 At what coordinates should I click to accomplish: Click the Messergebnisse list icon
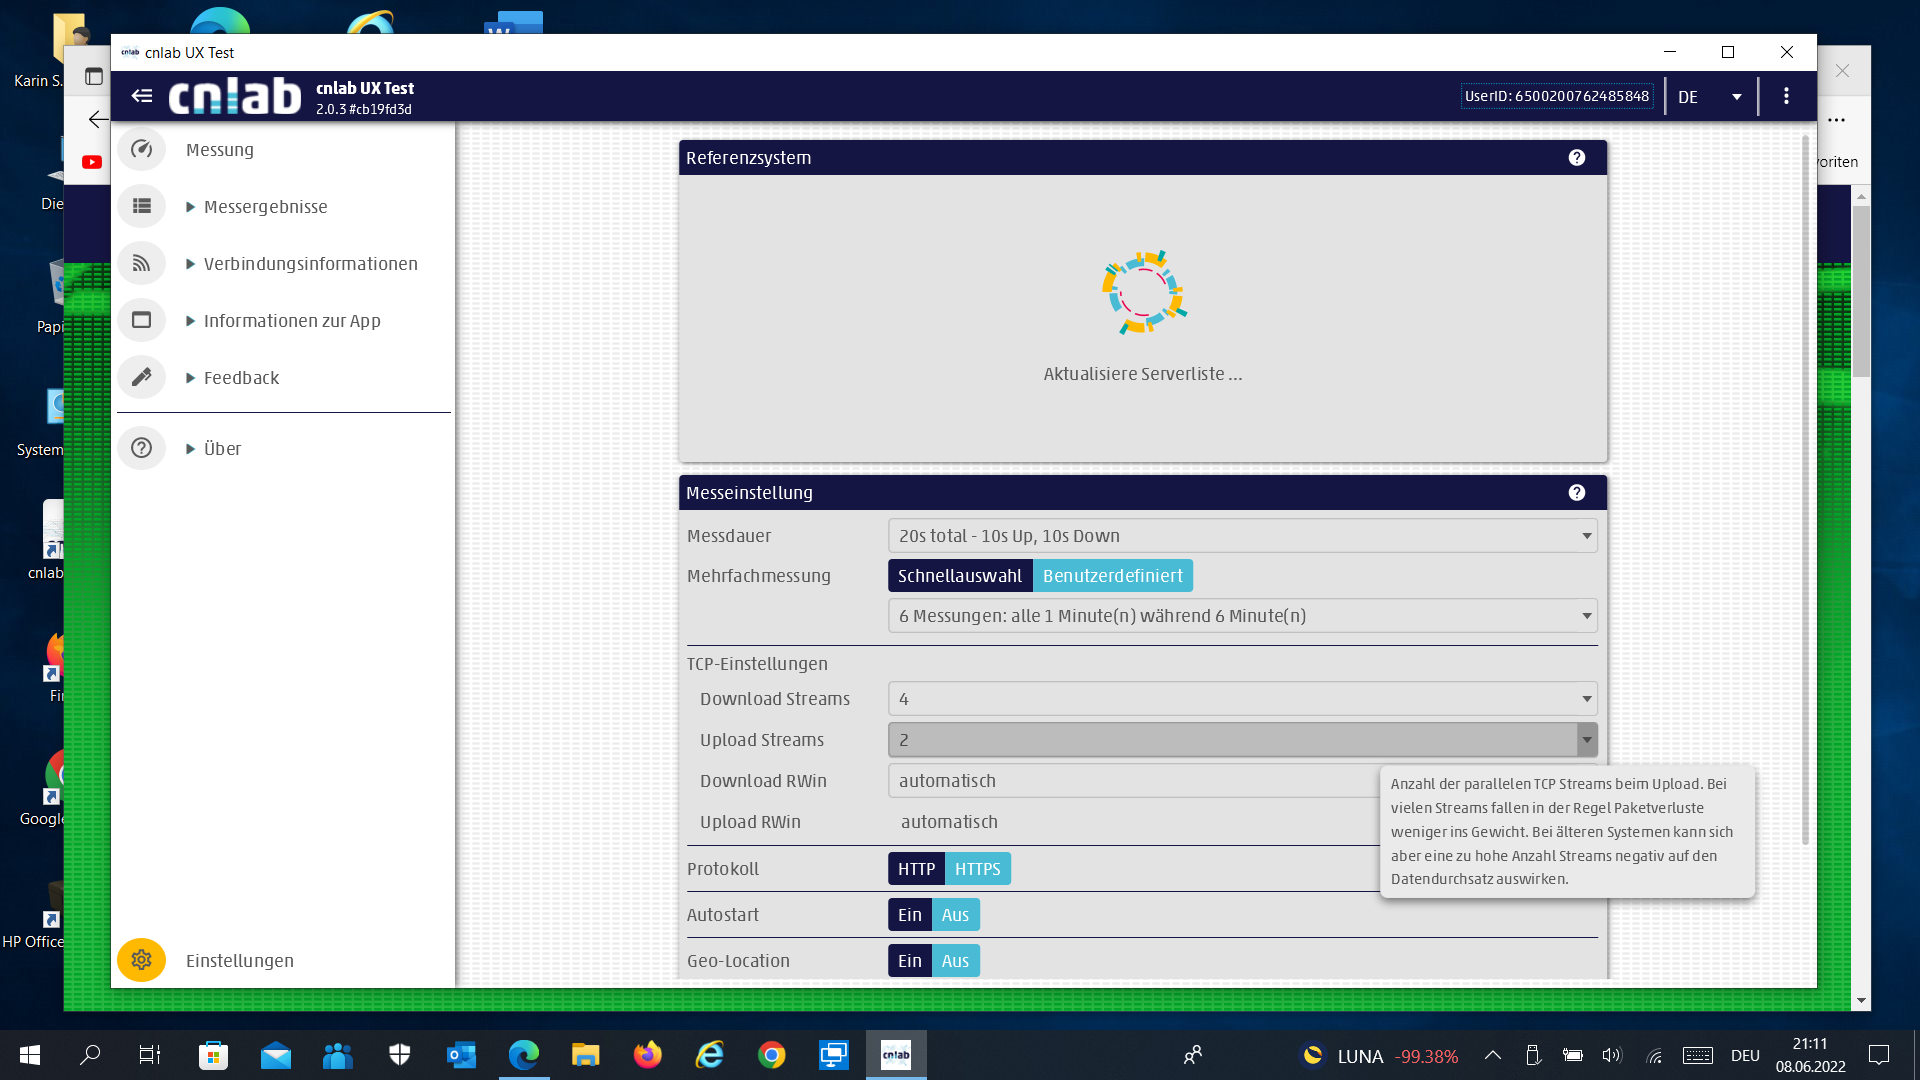[141, 206]
